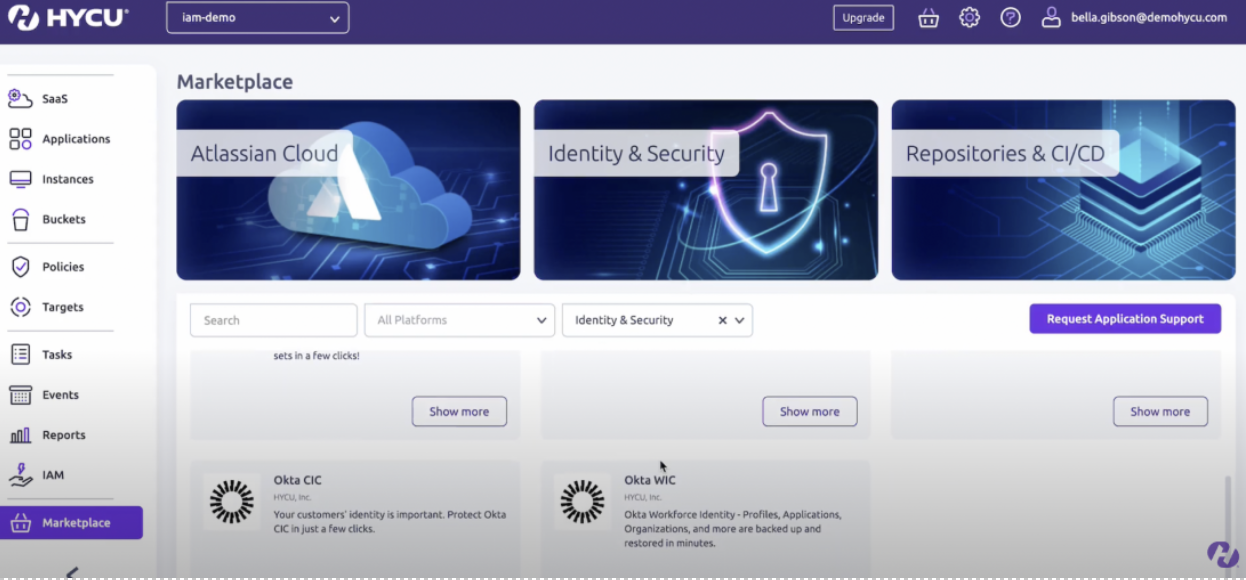Open the iam-demo organization dropdown

click(257, 17)
